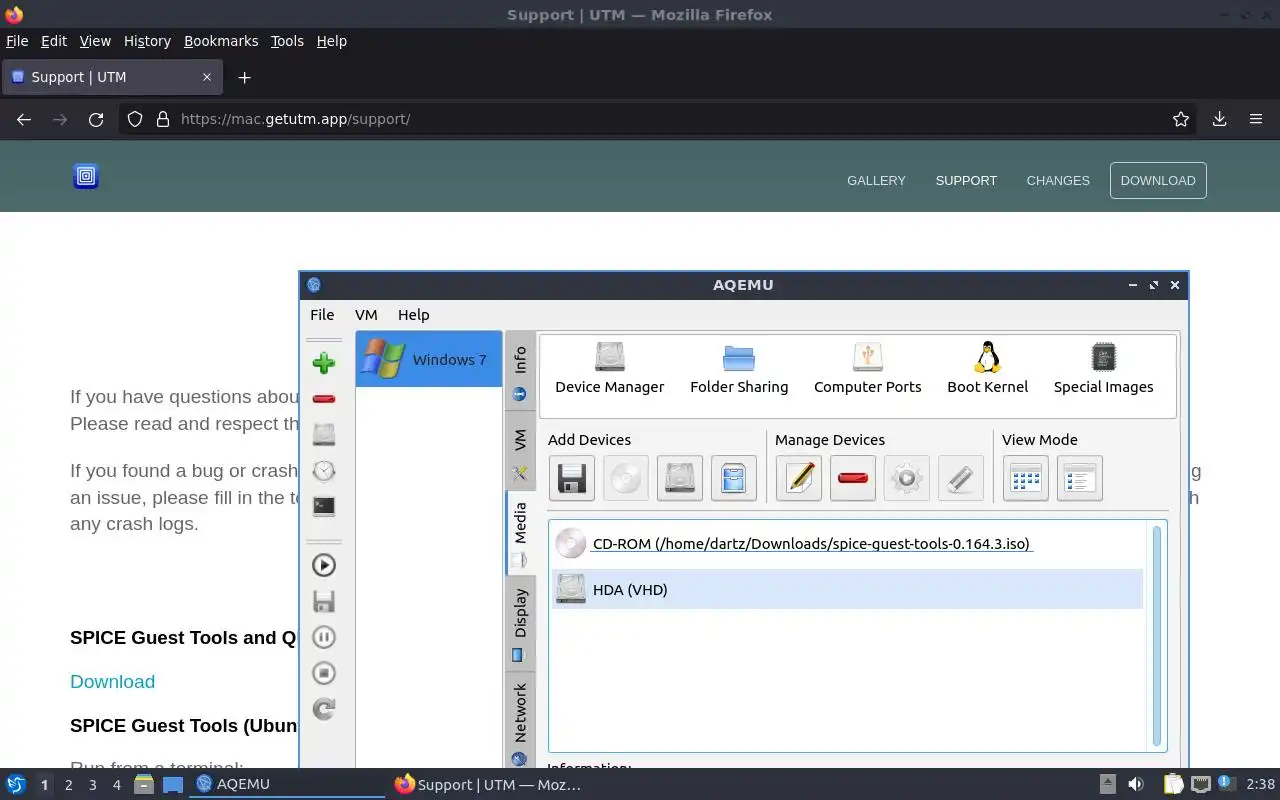1280x800 pixels.
Task: Switch to the Info tab
Action: [520, 371]
